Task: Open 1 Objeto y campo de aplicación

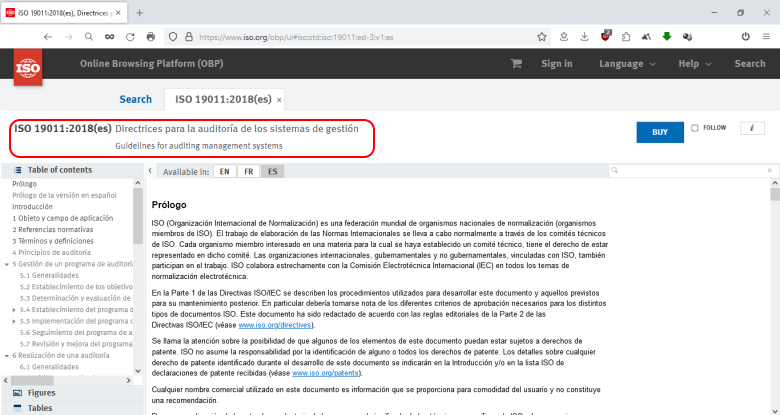Action: click(63, 218)
